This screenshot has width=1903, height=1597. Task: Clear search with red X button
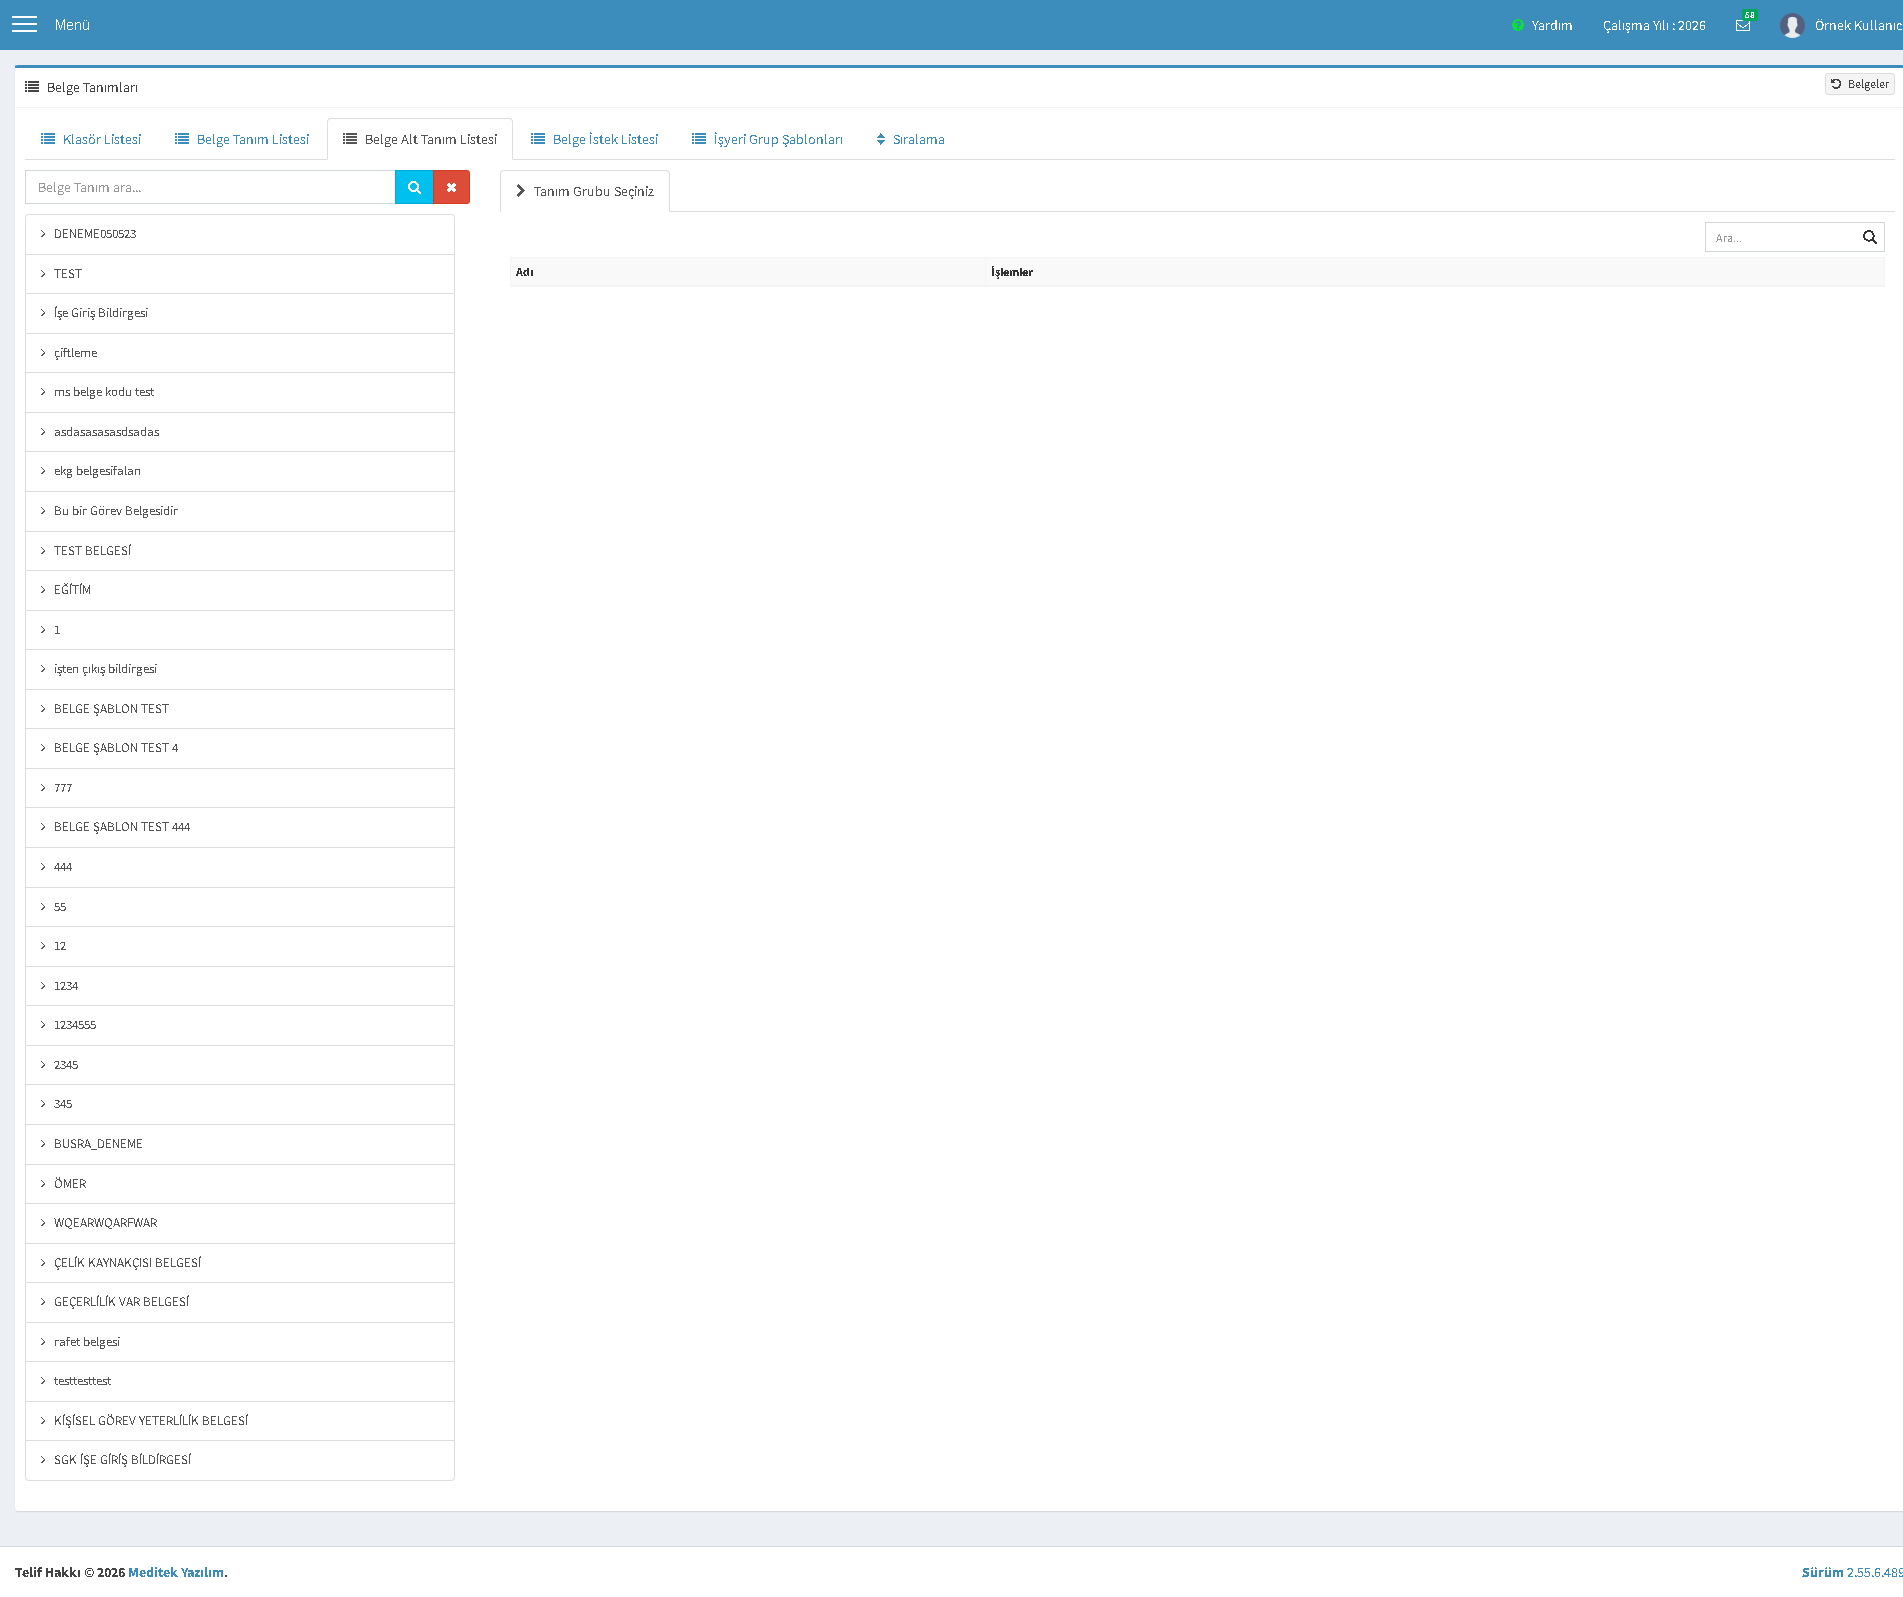452,187
